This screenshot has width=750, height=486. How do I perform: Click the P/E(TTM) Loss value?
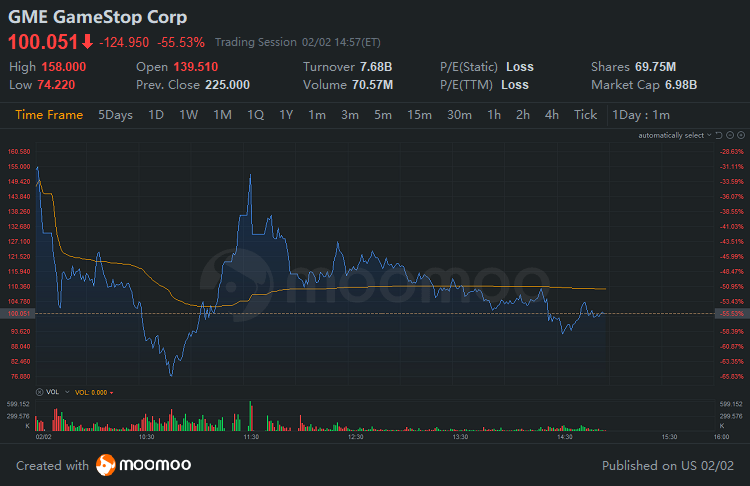tap(515, 85)
